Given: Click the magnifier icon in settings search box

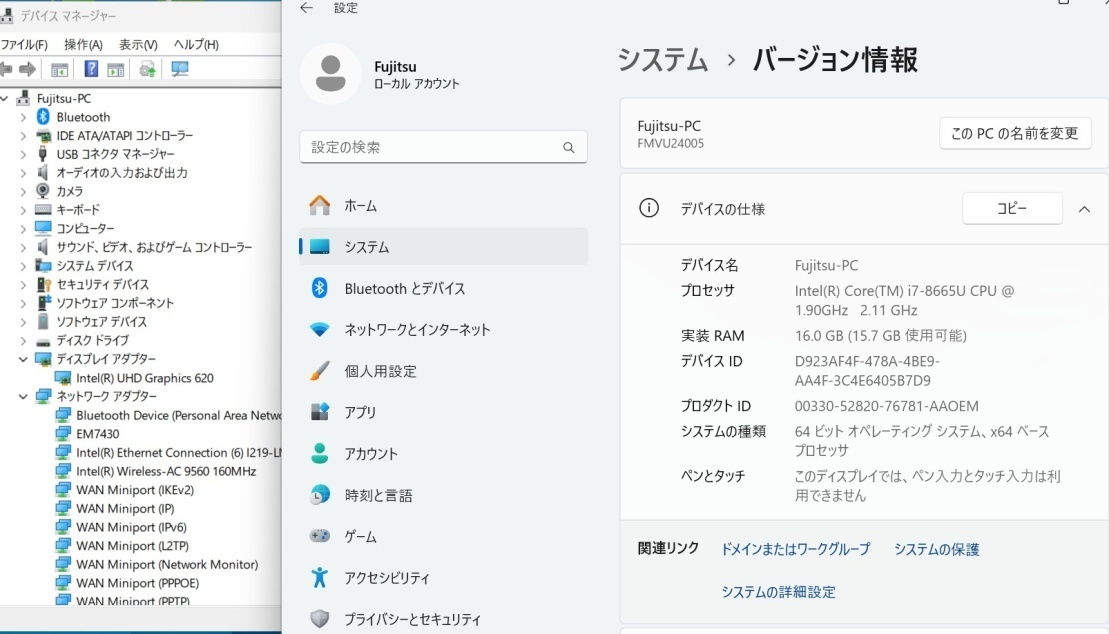Looking at the screenshot, I should pyautogui.click(x=569, y=147).
